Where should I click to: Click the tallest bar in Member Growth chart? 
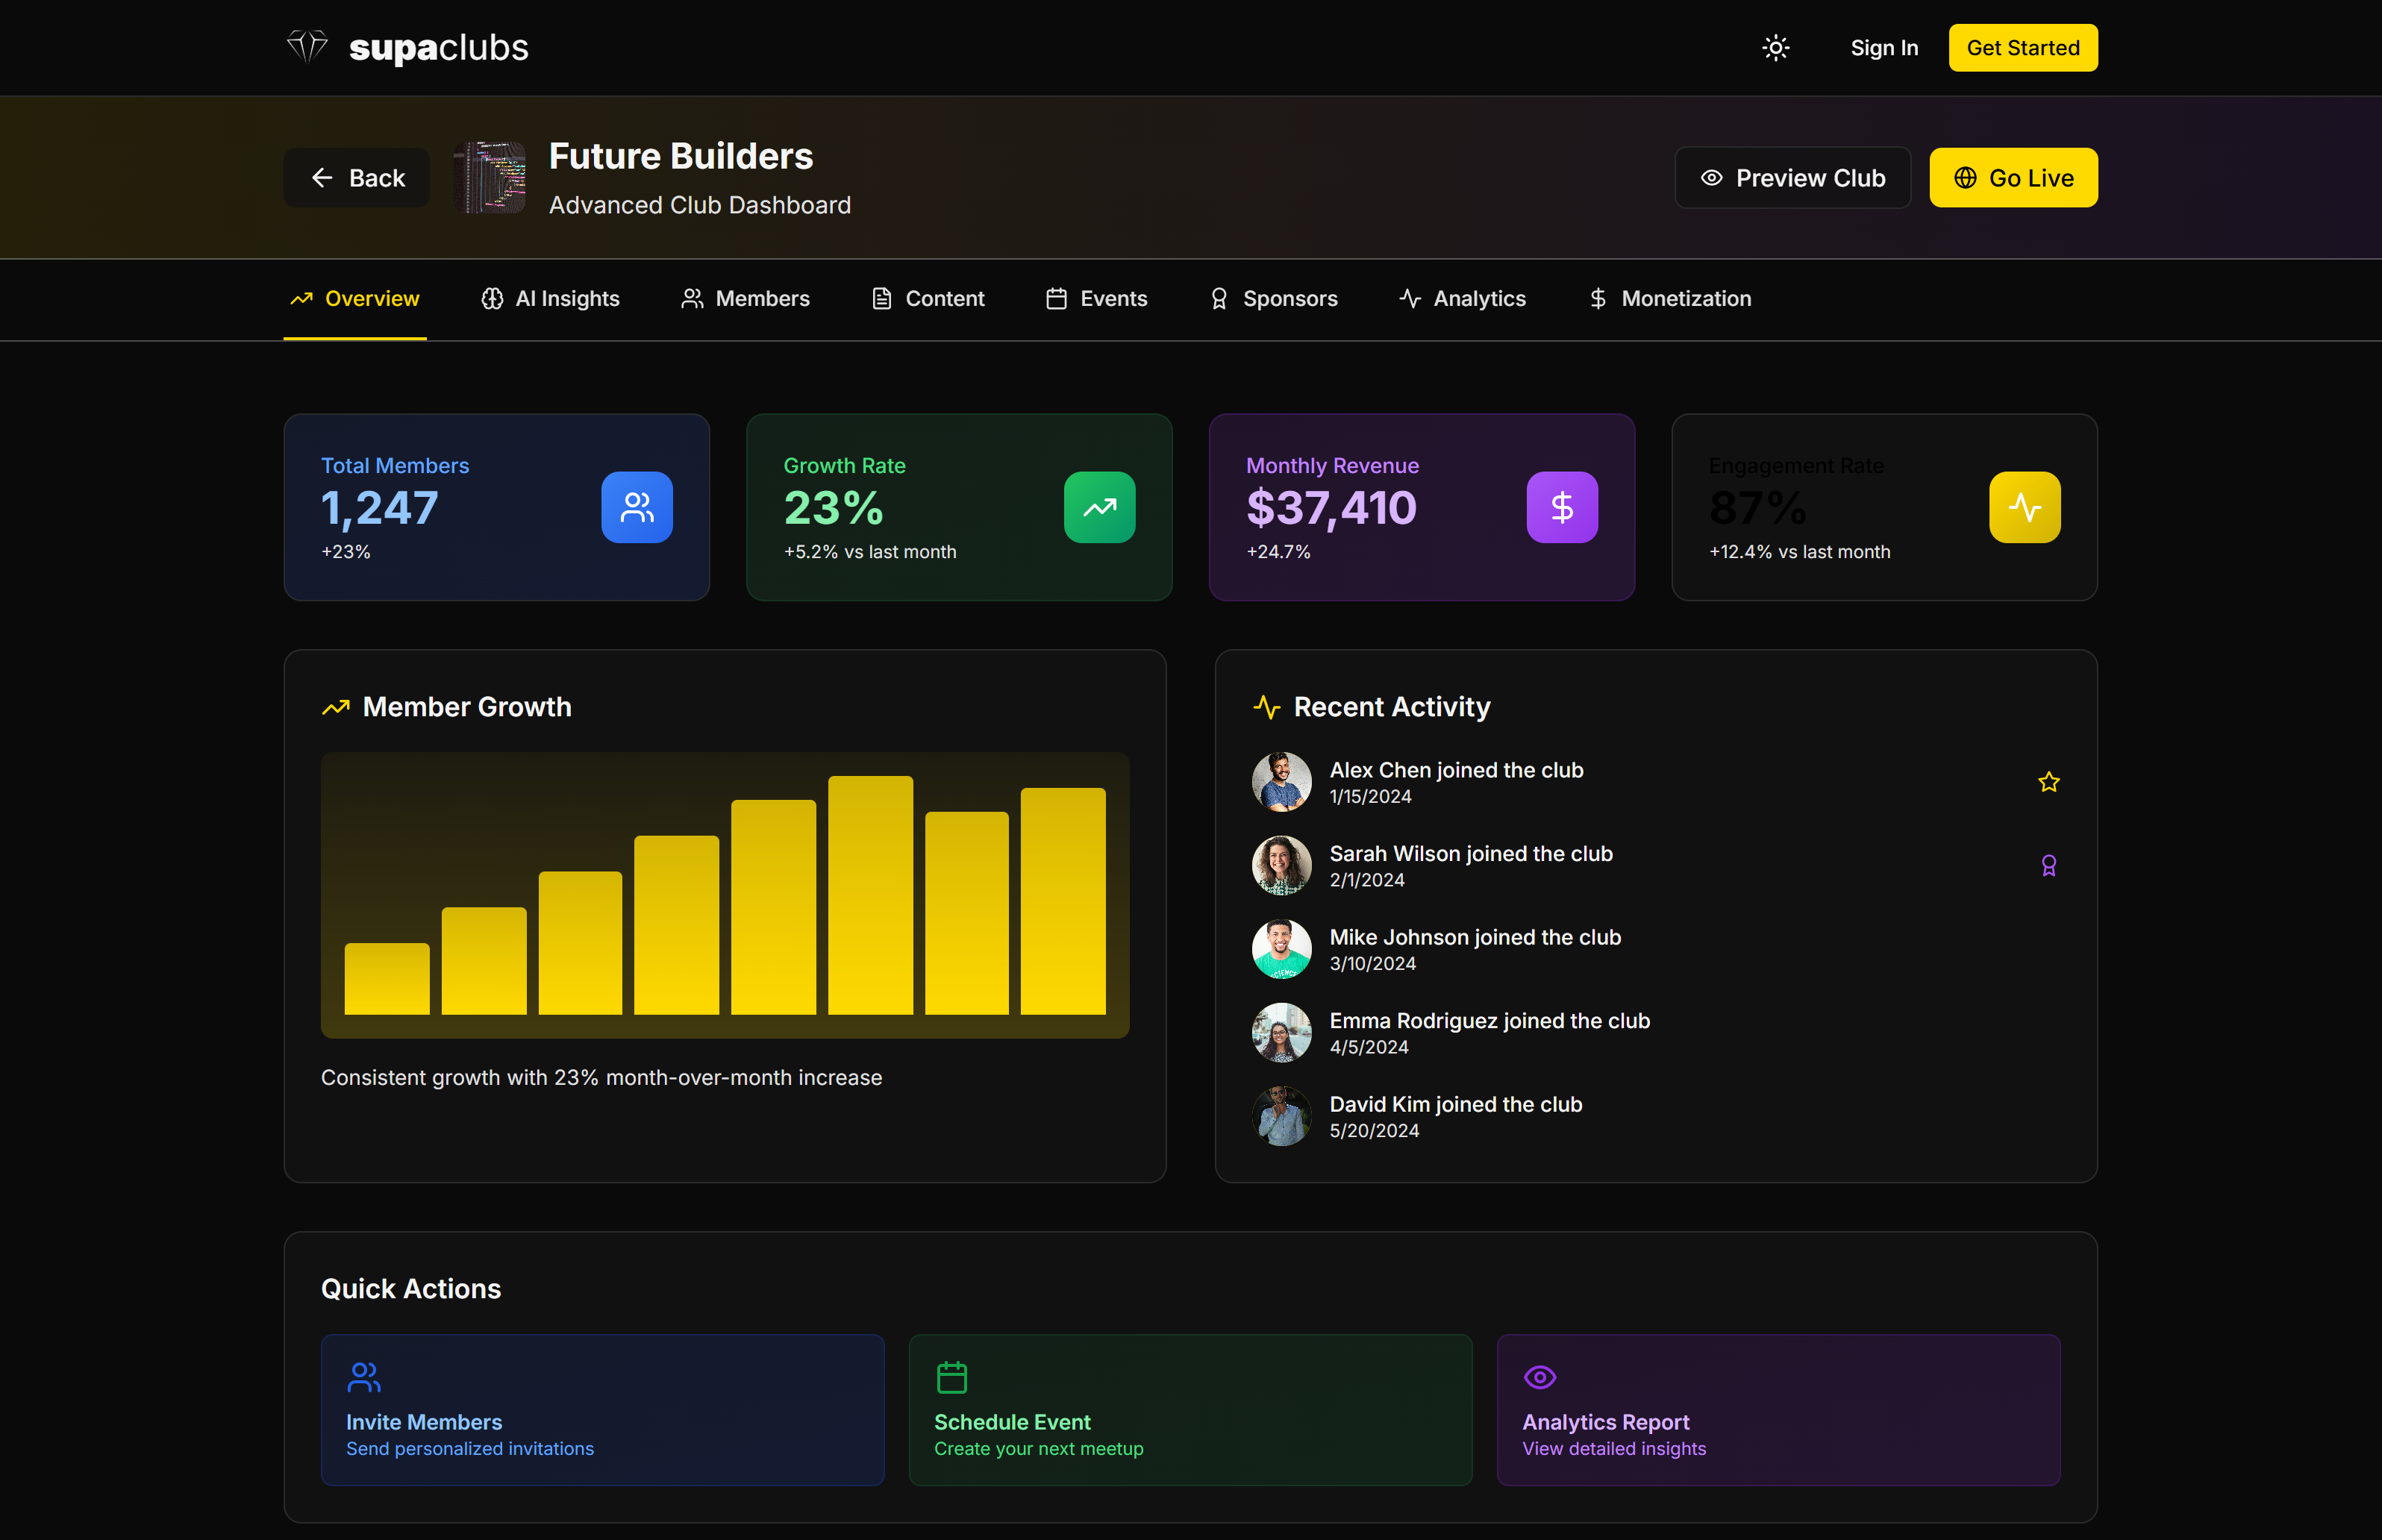click(870, 895)
